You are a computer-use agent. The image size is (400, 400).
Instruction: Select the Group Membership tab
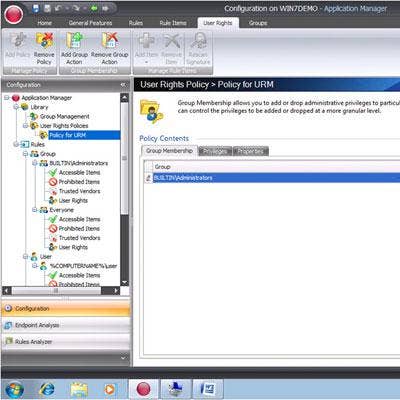coord(169,151)
